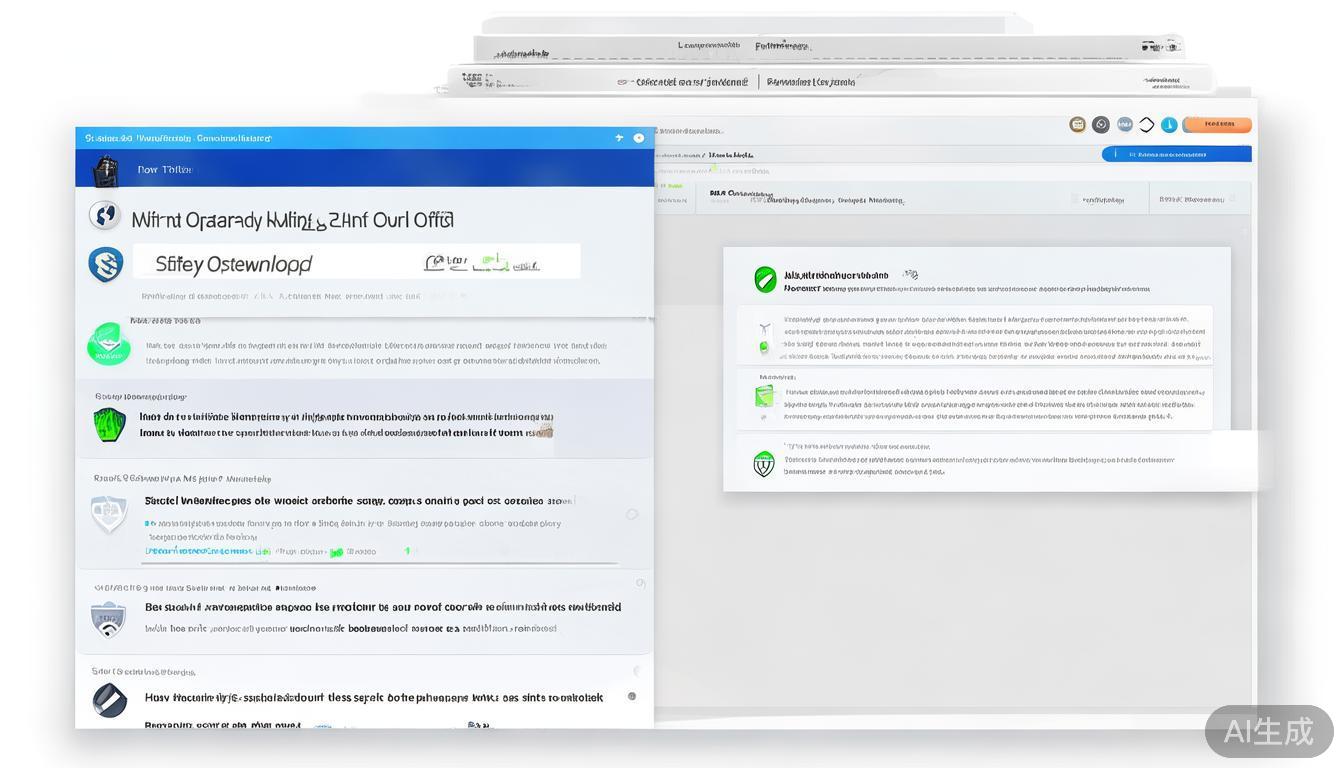Click the green round badge icon in left list
This screenshot has height=768, width=1344.
(x=108, y=344)
